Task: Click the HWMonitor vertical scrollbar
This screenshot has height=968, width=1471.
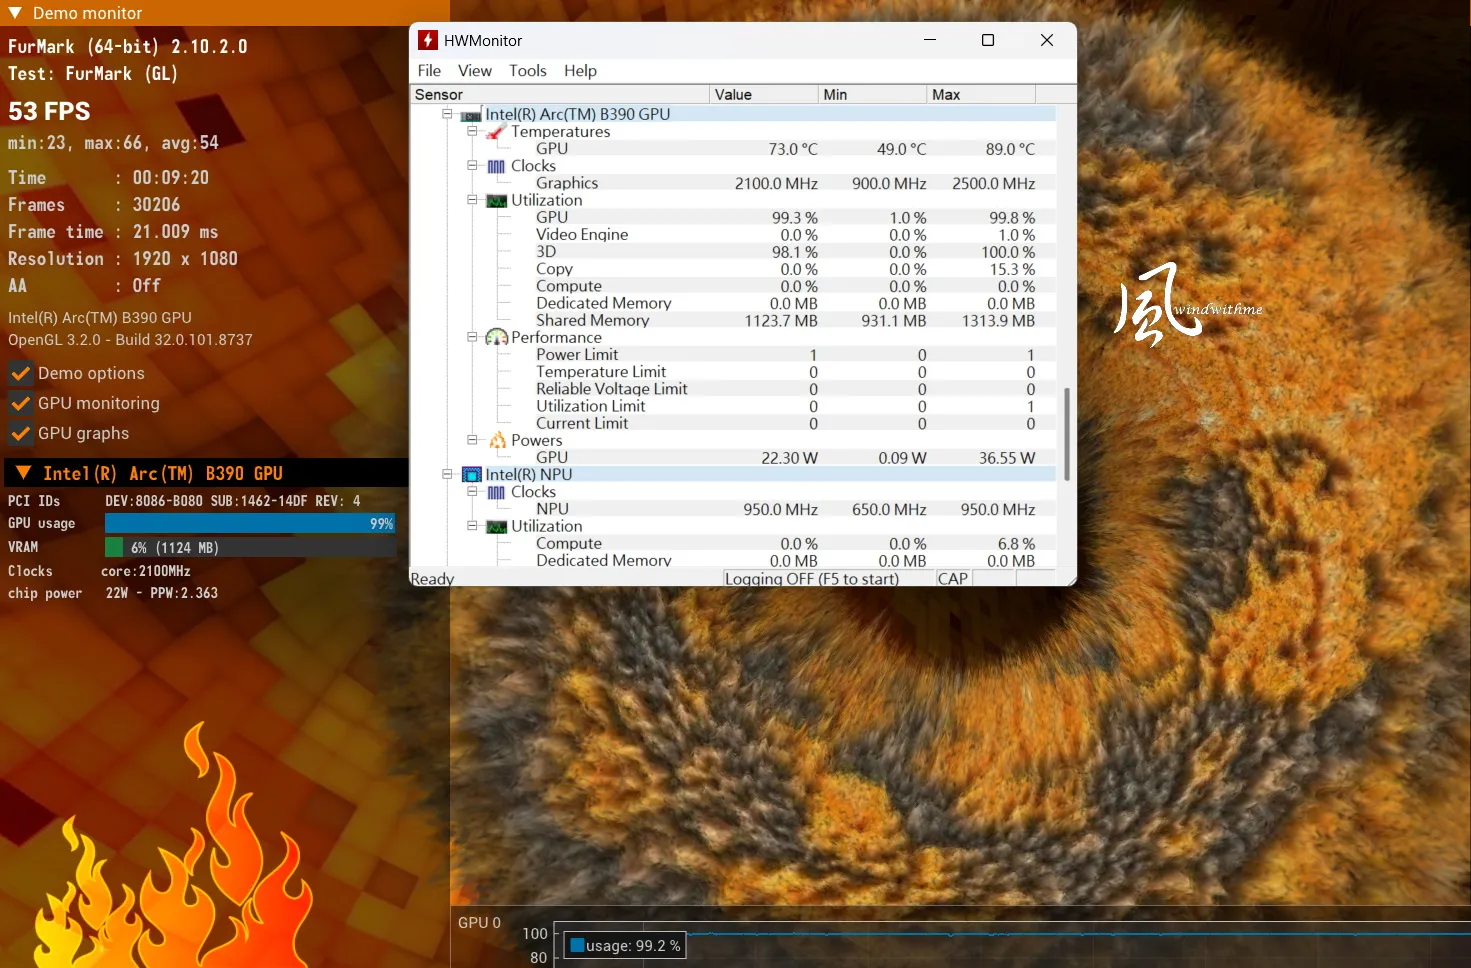Action: [x=1067, y=434]
